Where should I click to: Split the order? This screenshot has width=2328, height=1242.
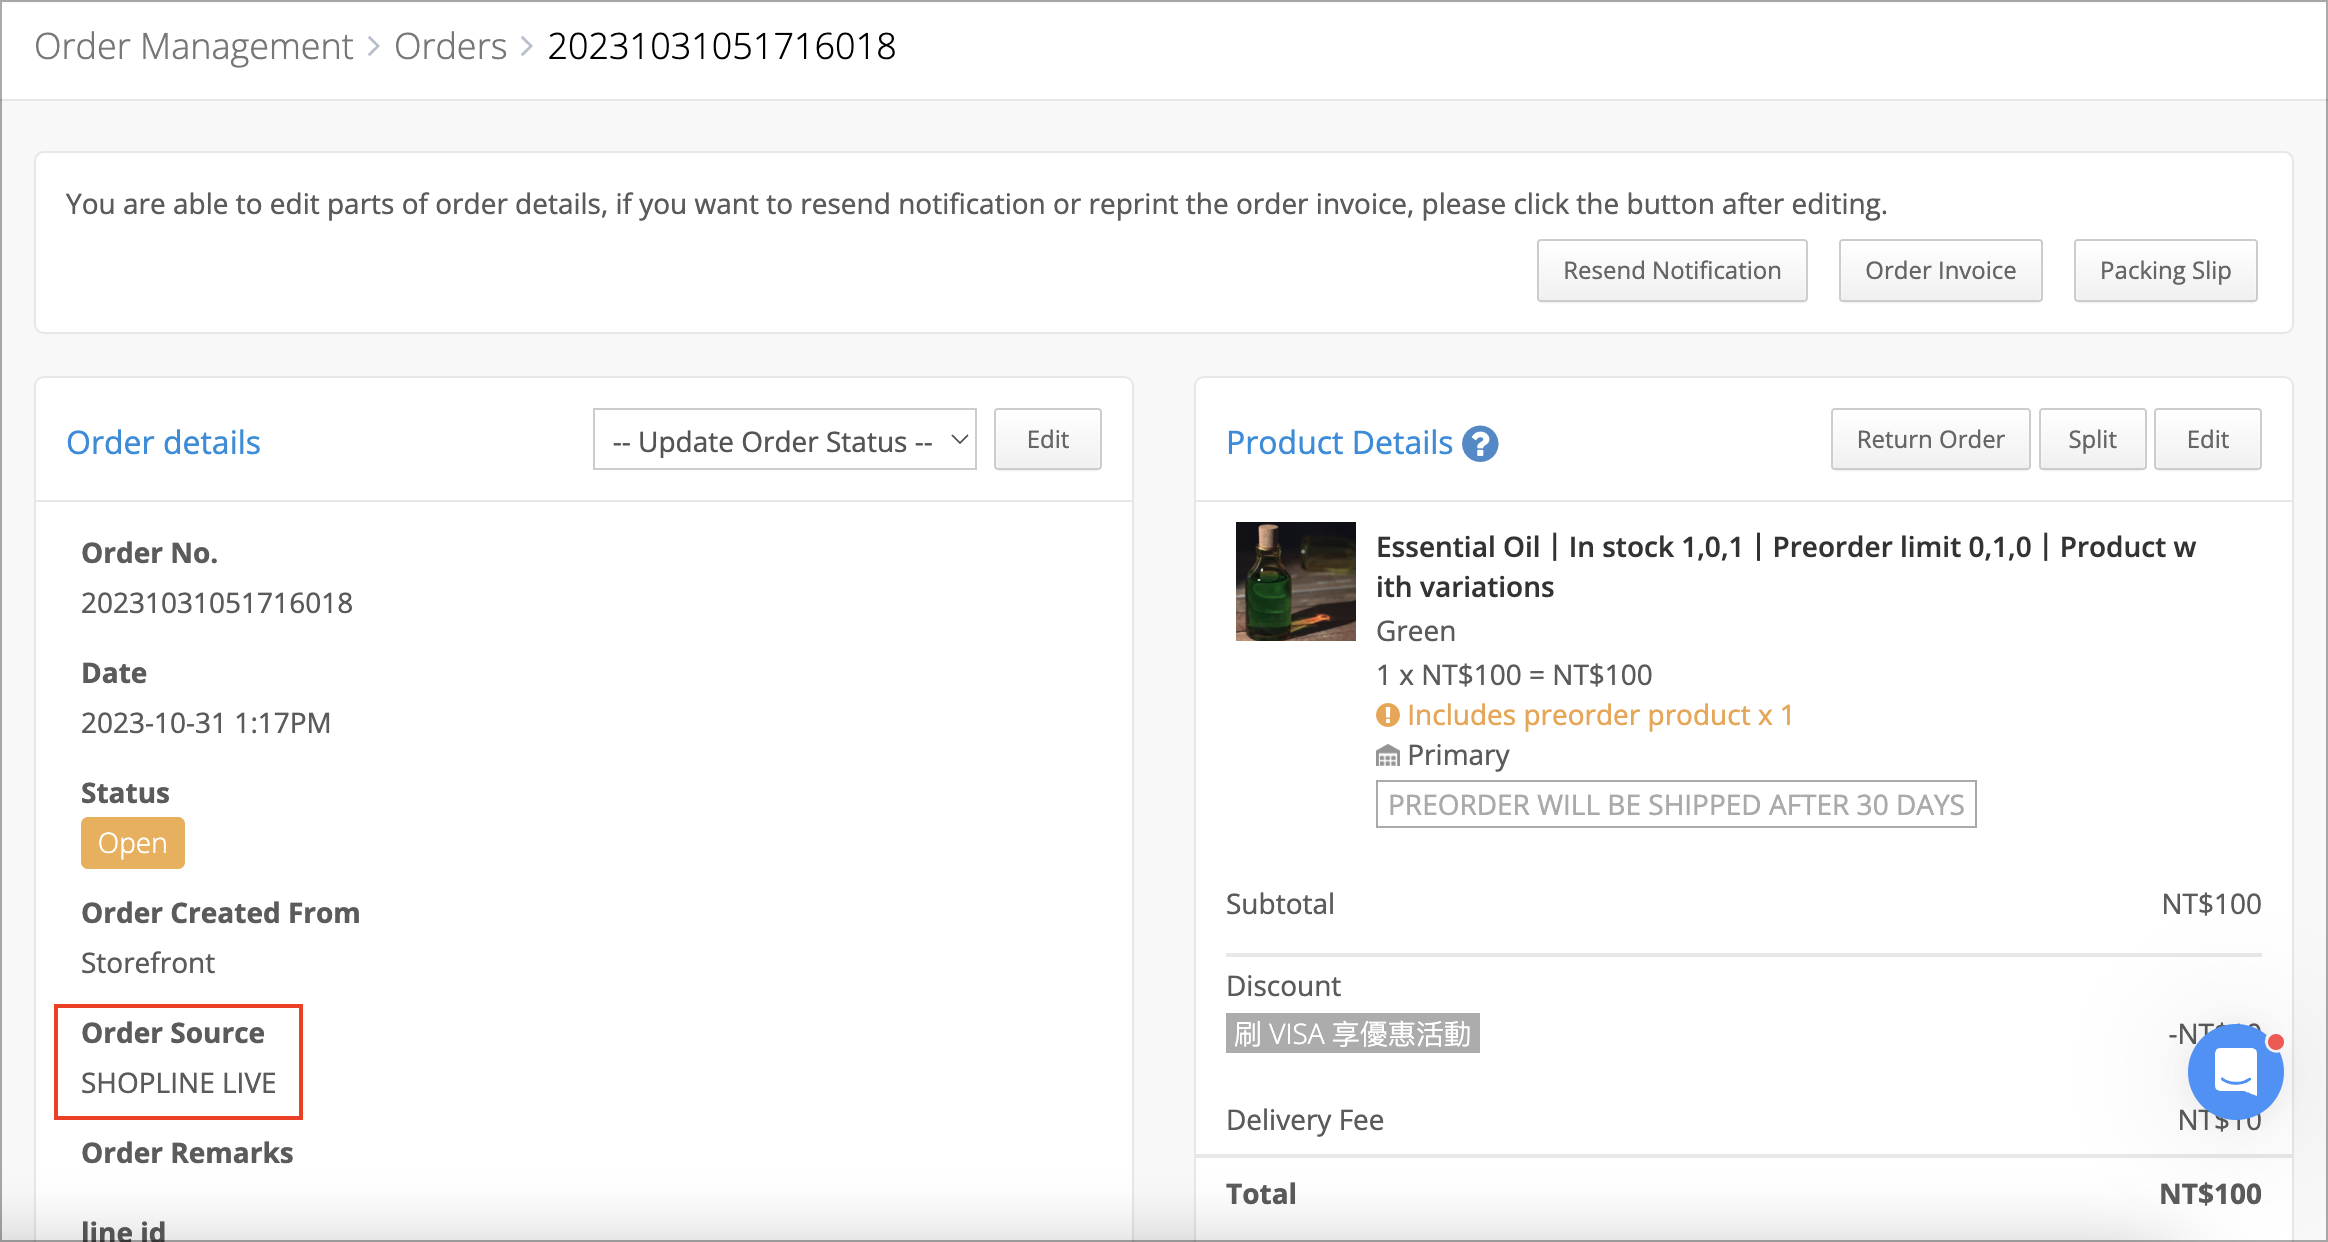(2092, 440)
